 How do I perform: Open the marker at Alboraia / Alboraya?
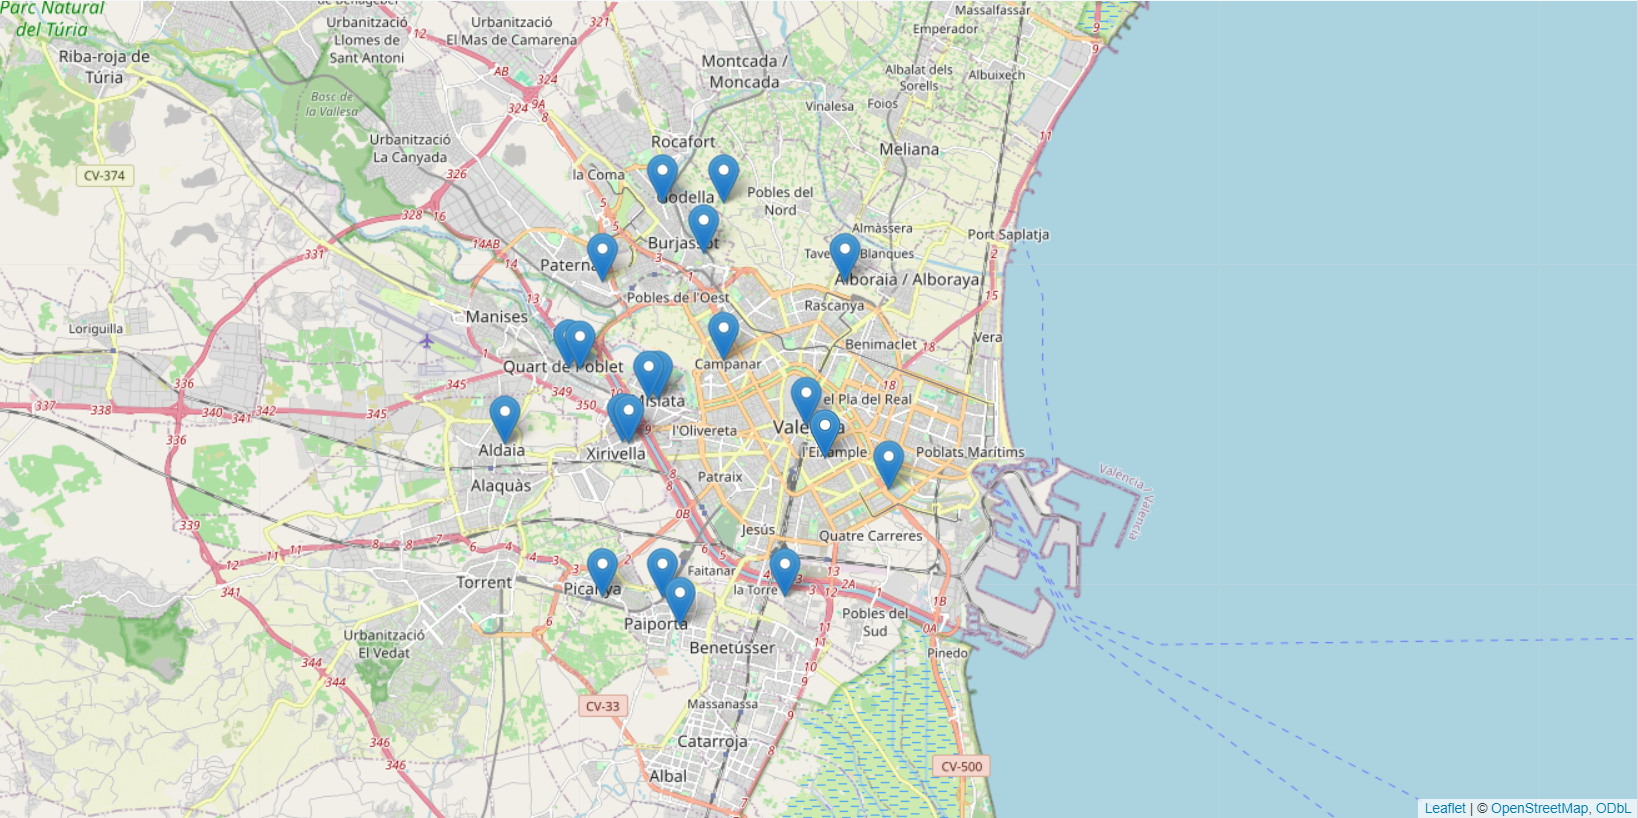(844, 253)
